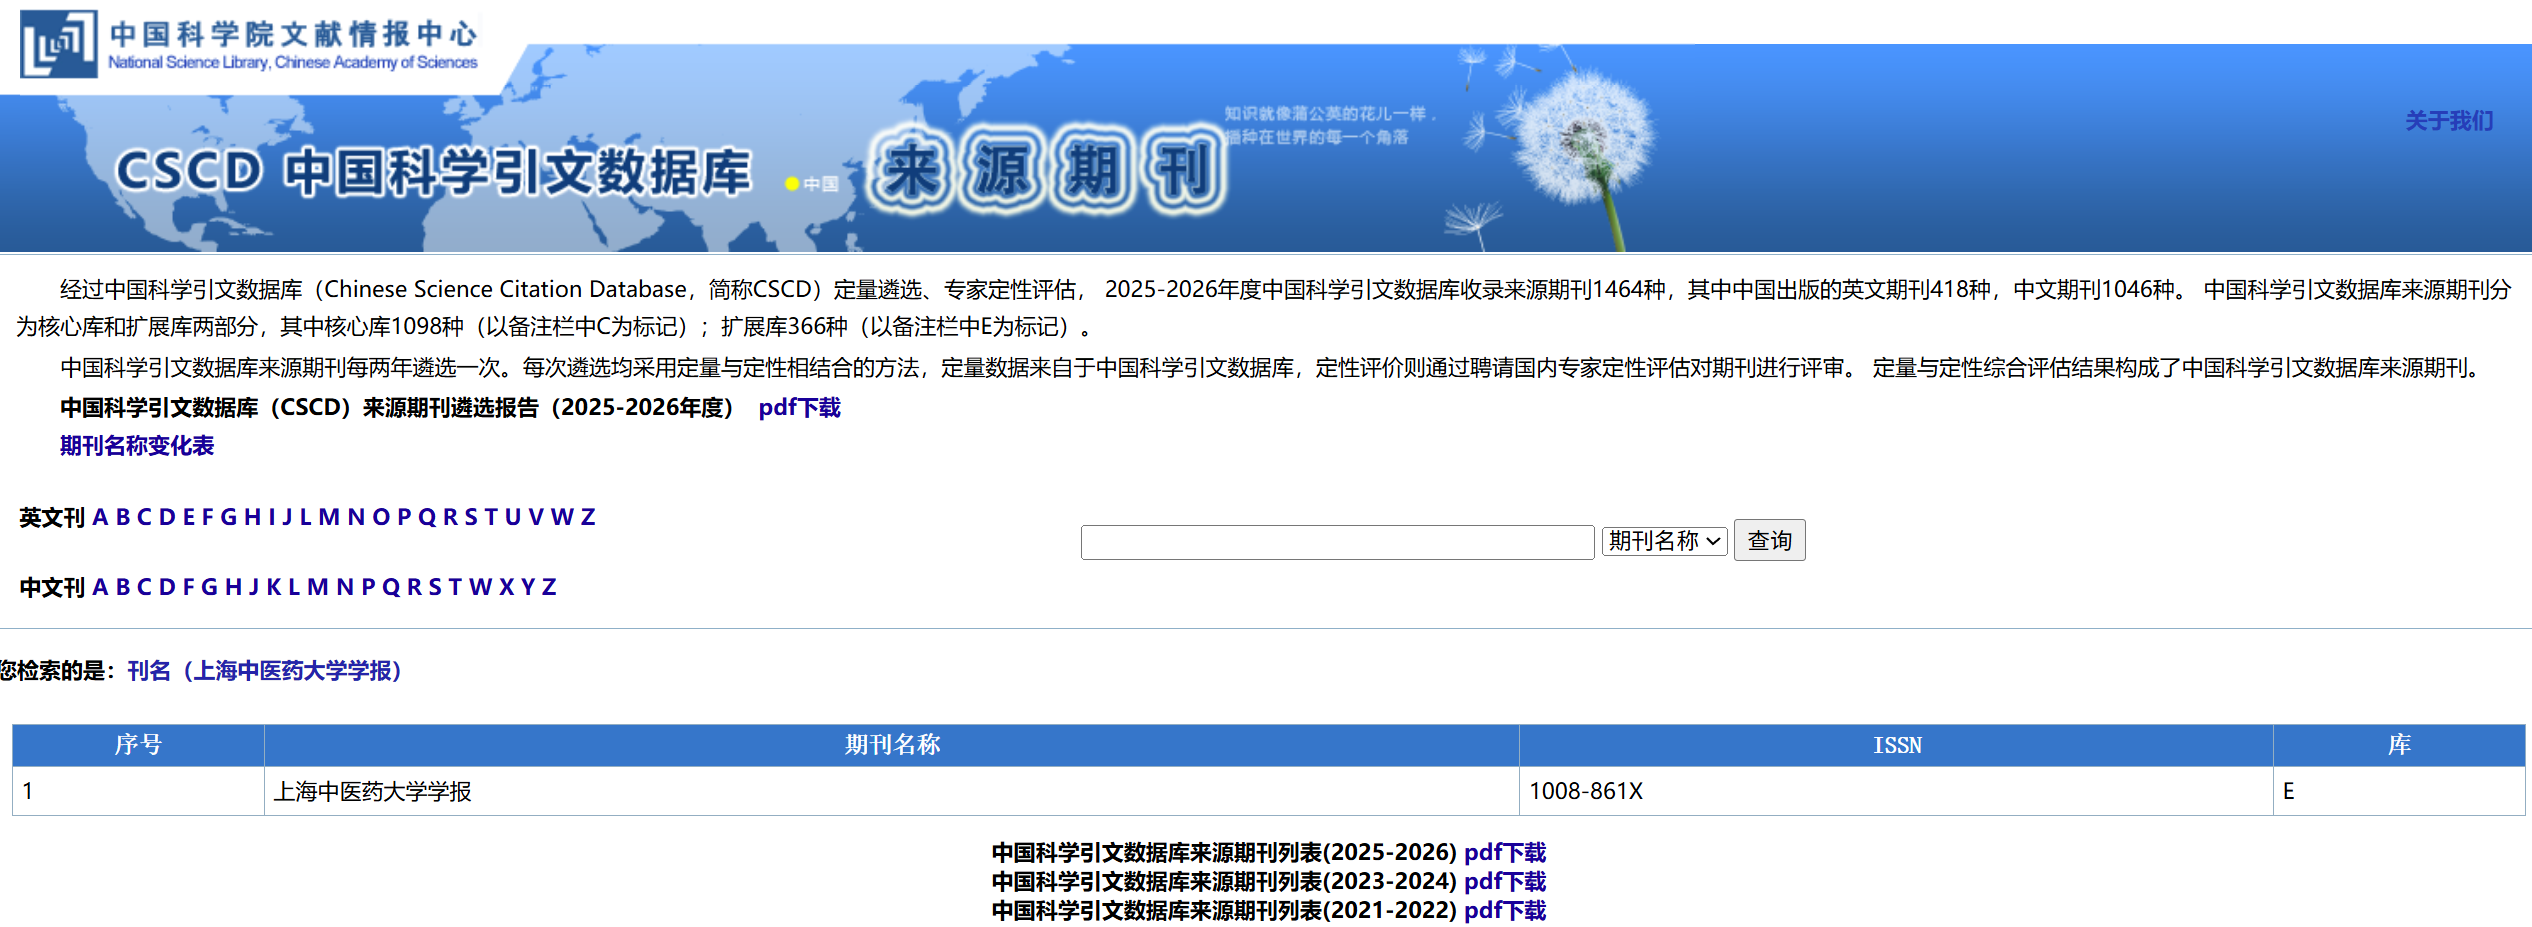Expand the 期刊名称 search type dropdown

(1664, 541)
